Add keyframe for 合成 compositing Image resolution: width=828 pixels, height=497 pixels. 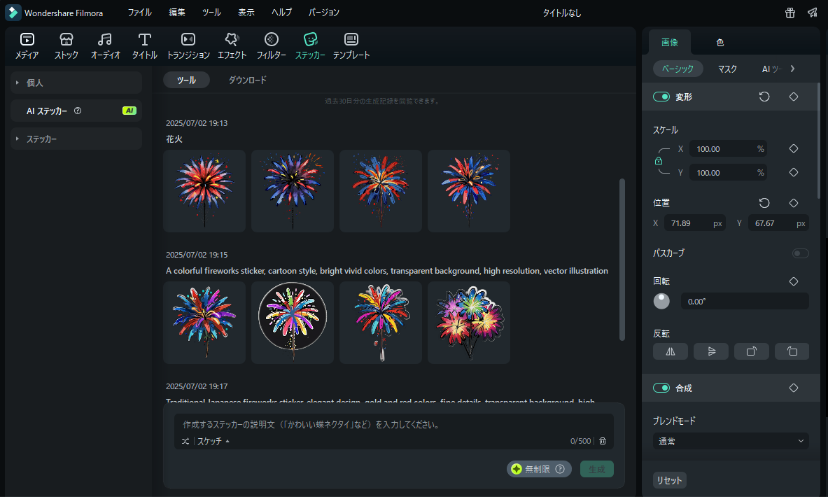(x=794, y=388)
